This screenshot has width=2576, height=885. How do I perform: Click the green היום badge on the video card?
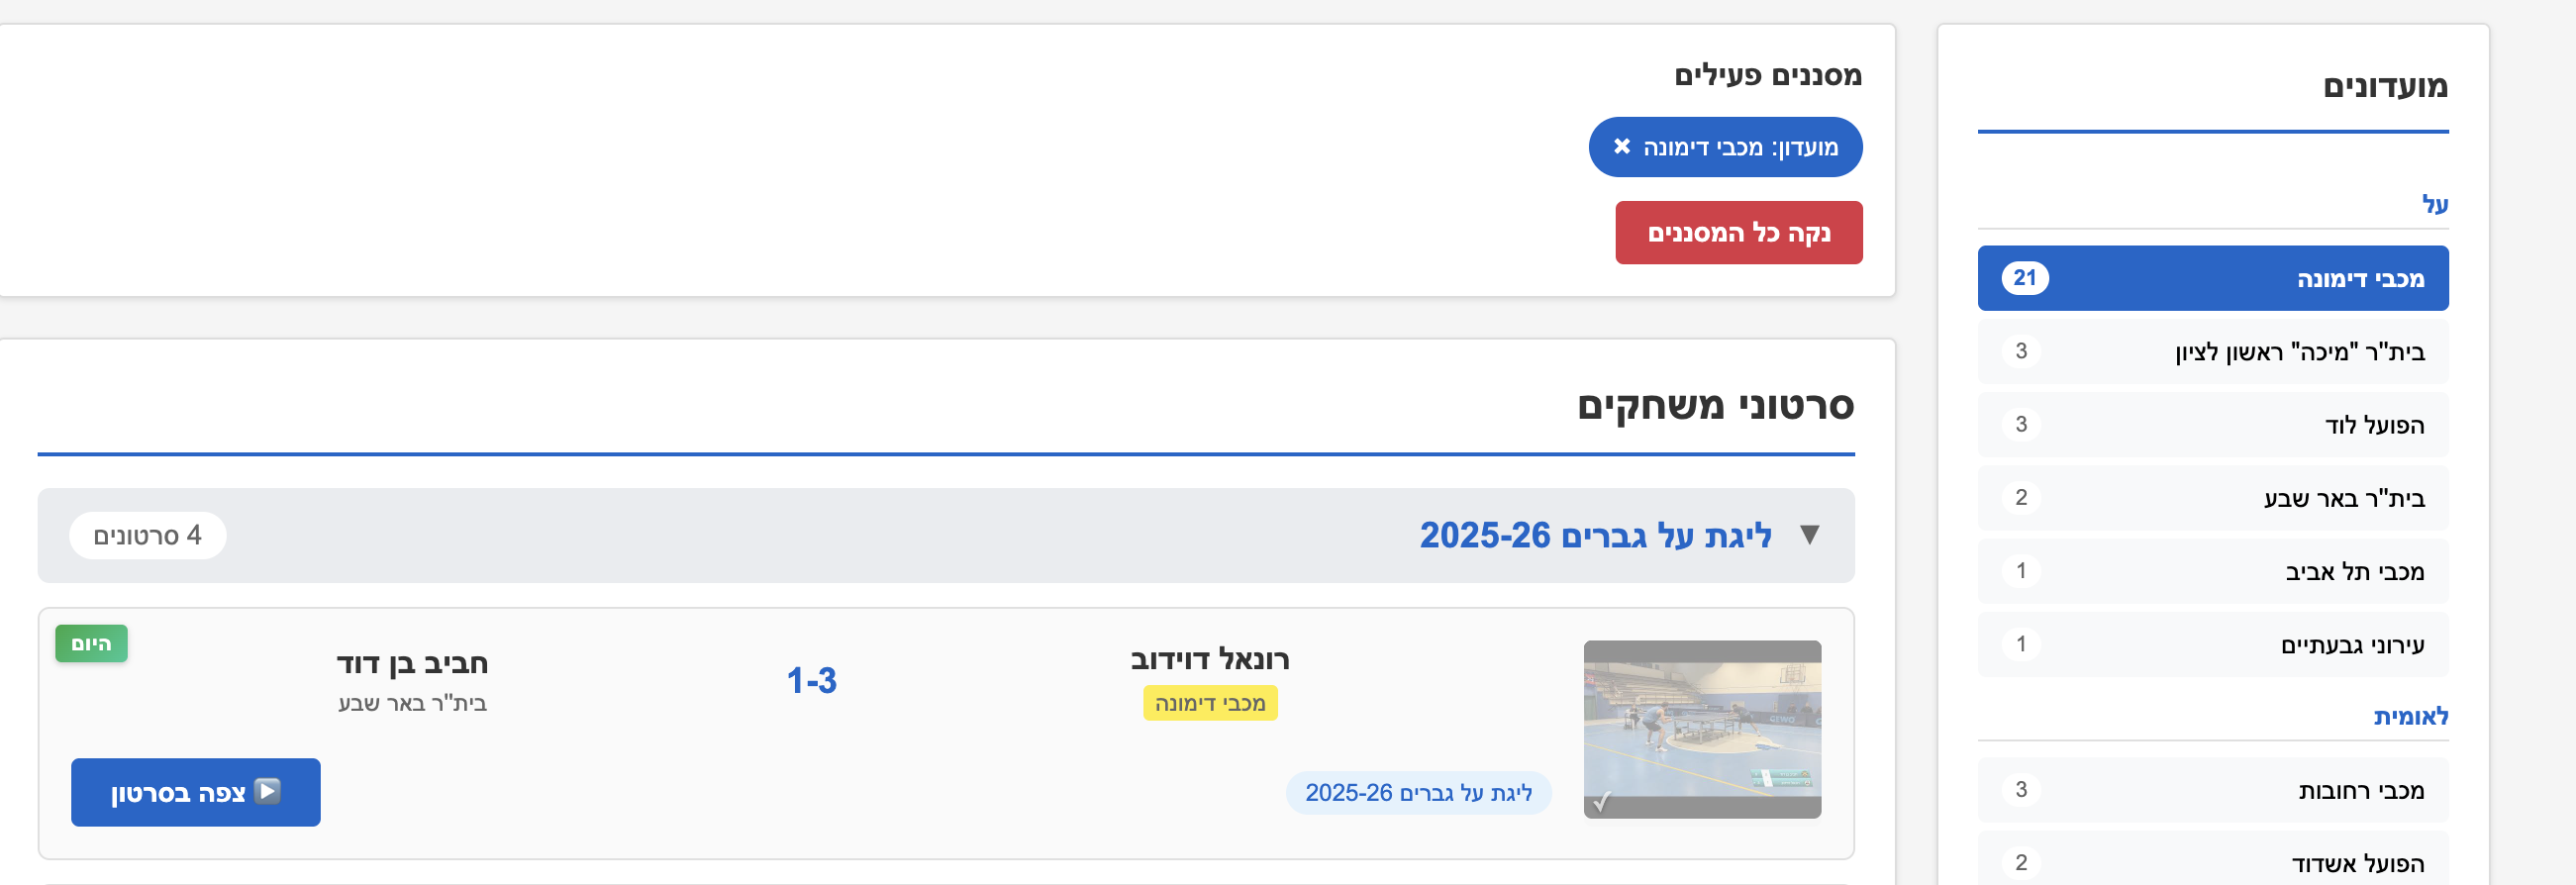point(93,644)
